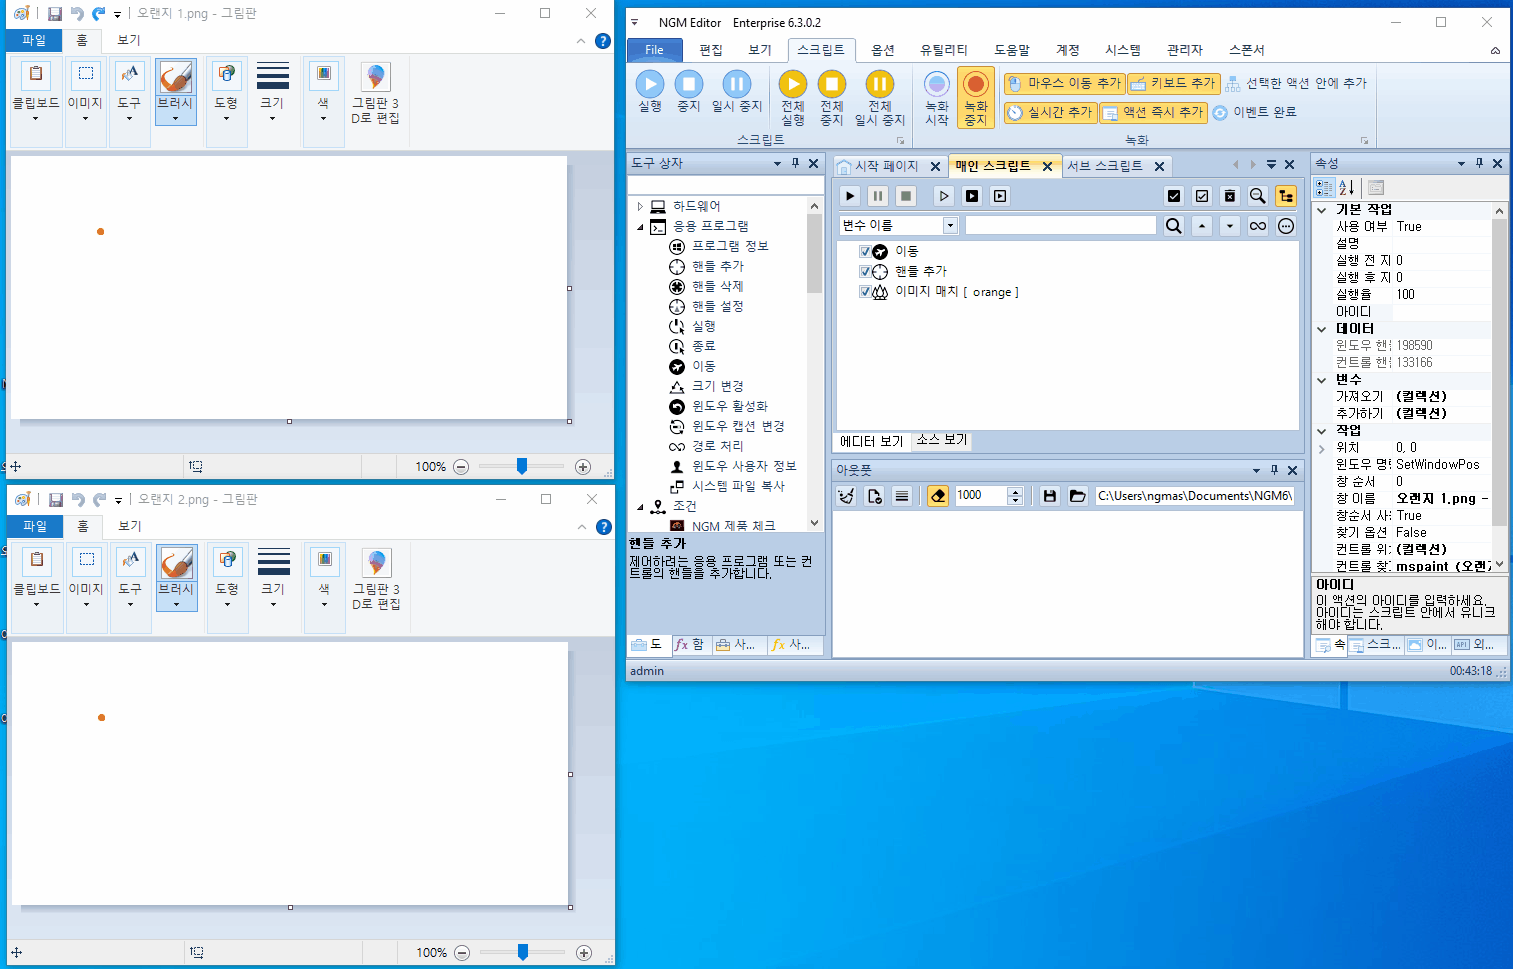Click categorized sort icon in 속성 panel
The height and width of the screenshot is (969, 1513).
pyautogui.click(x=1324, y=187)
